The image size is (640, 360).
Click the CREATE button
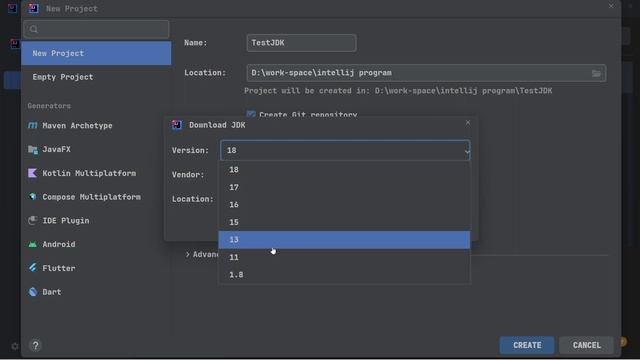[527, 345]
